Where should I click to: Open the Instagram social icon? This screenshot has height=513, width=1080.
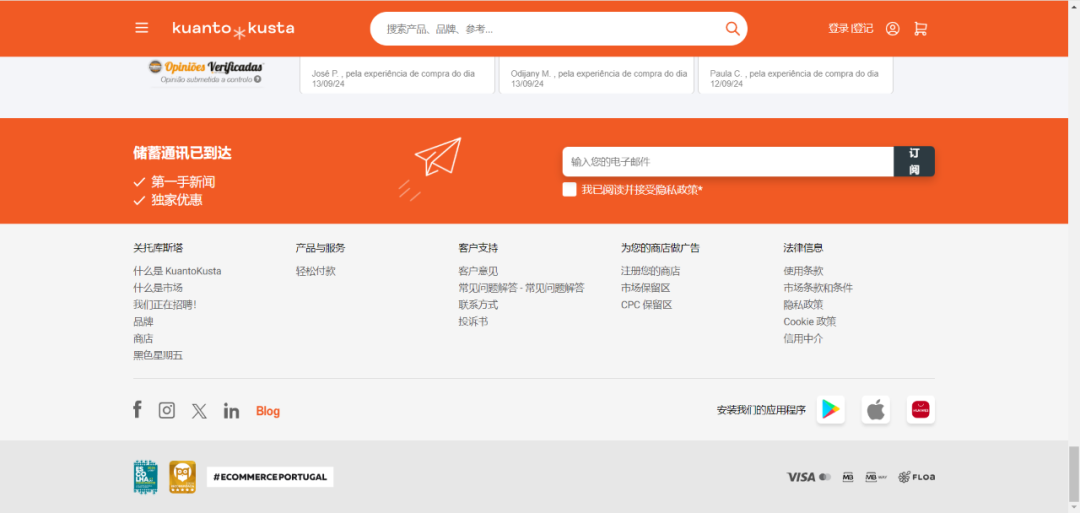[167, 410]
